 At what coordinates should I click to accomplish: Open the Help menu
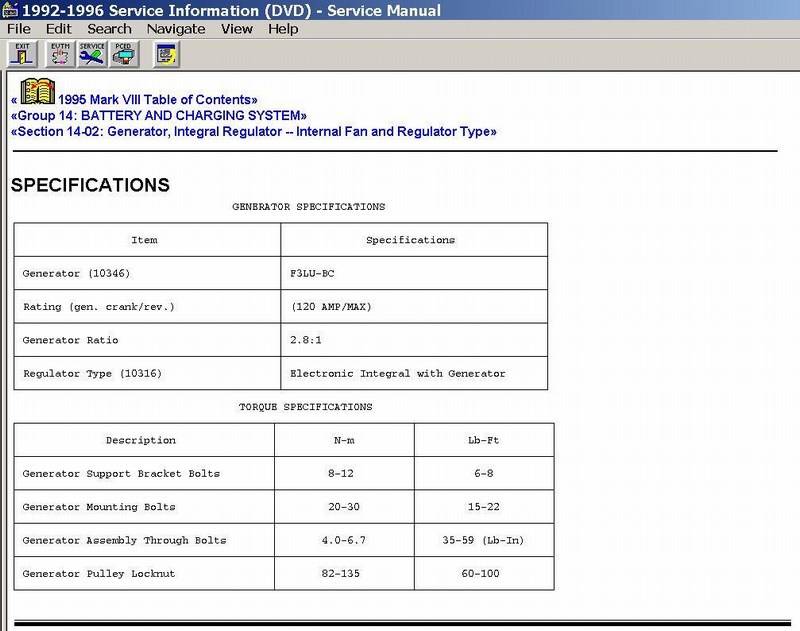(283, 29)
